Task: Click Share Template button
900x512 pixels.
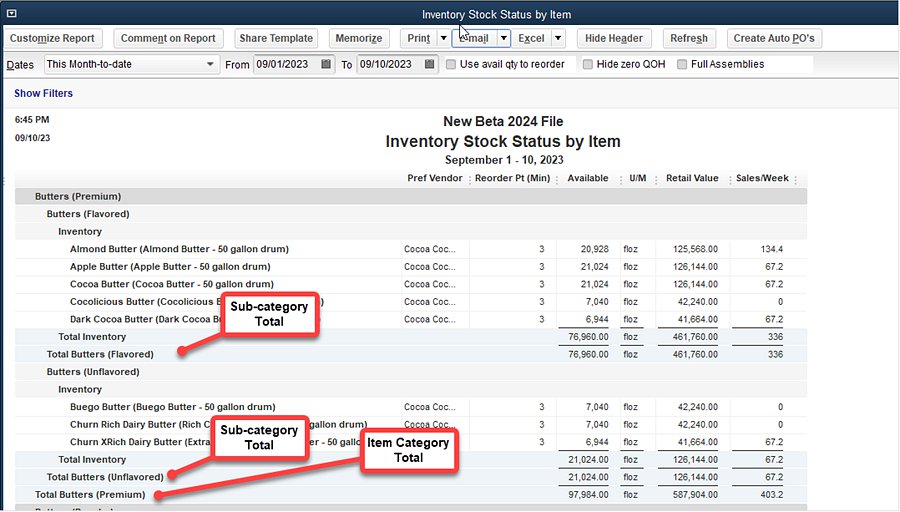Action: [276, 38]
